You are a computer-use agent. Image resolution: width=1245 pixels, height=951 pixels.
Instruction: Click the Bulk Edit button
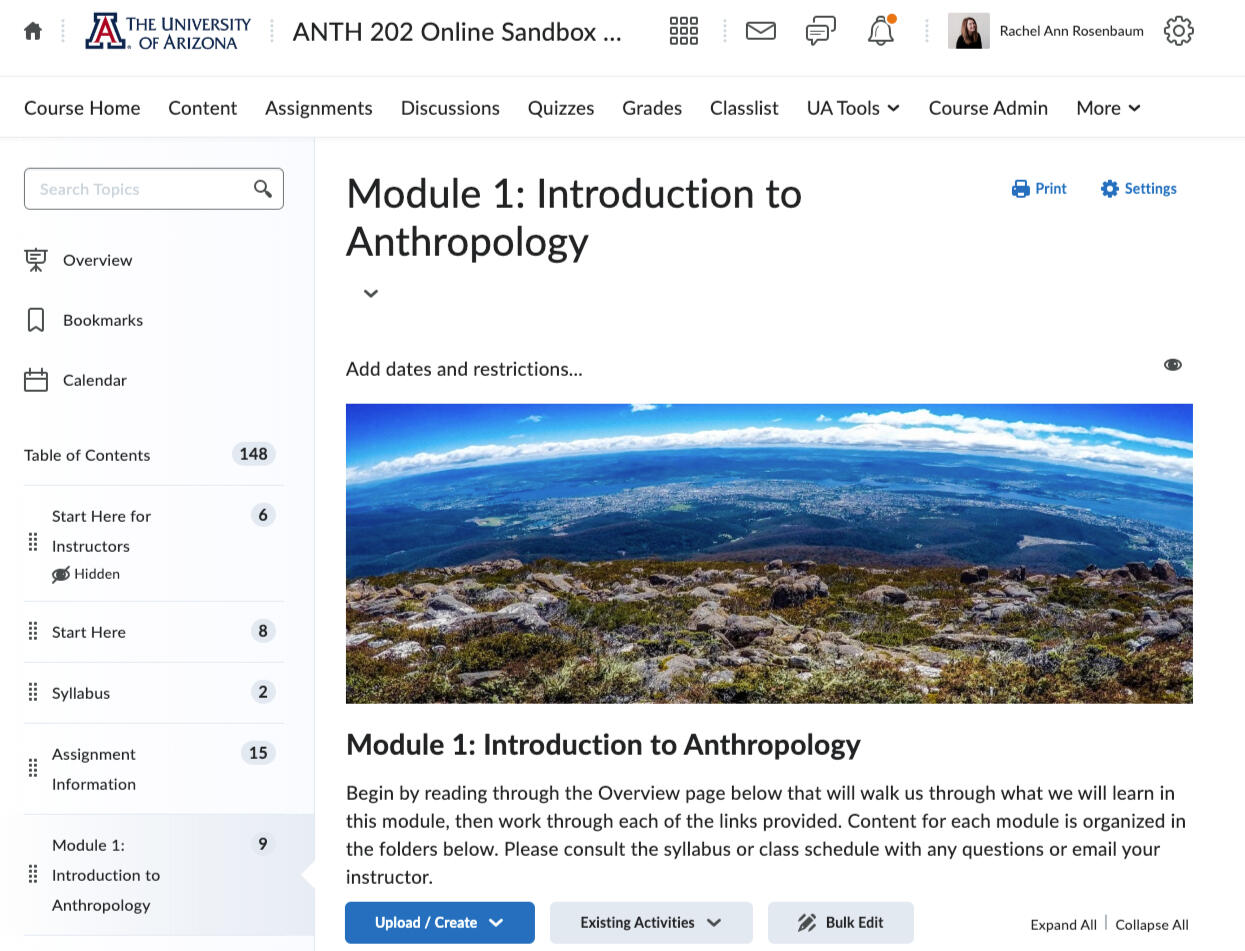(840, 923)
